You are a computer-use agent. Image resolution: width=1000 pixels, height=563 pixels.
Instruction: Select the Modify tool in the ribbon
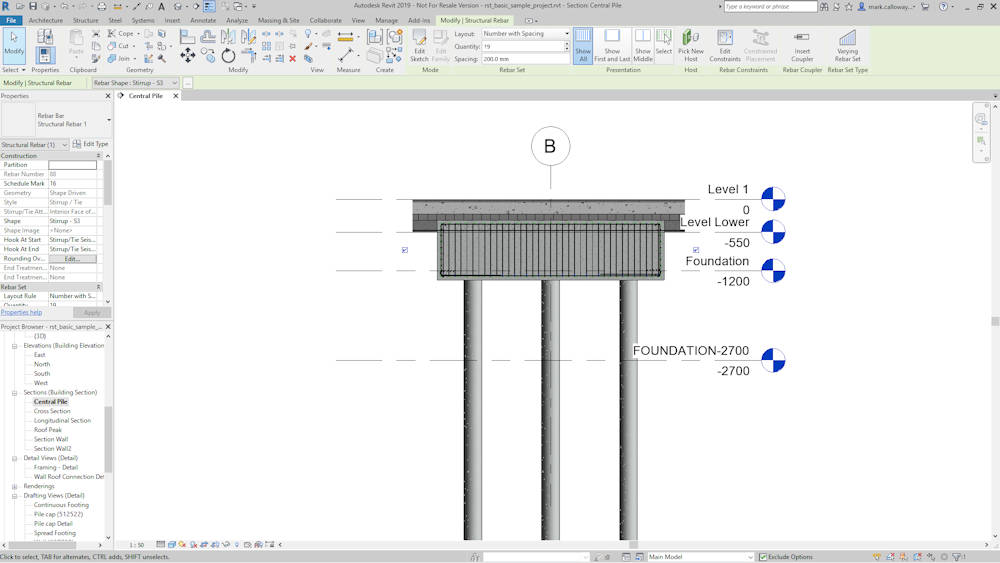[14, 45]
